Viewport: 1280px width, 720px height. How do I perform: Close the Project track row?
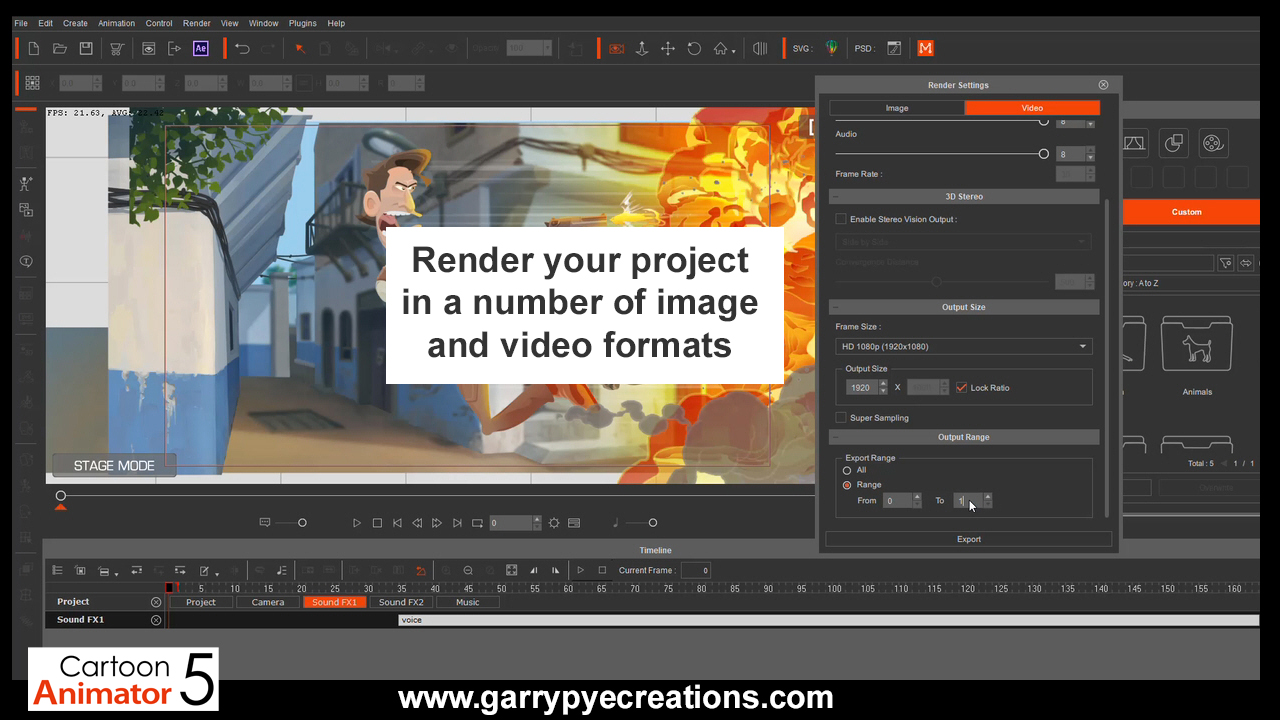(156, 602)
